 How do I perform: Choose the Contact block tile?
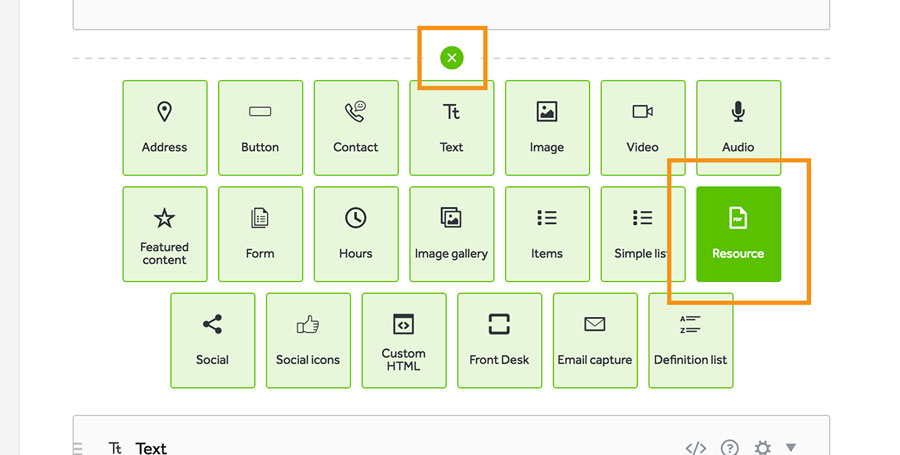[356, 128]
